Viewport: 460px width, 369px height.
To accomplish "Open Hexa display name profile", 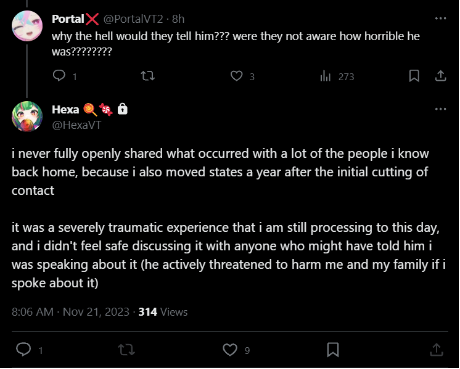I will point(65,109).
